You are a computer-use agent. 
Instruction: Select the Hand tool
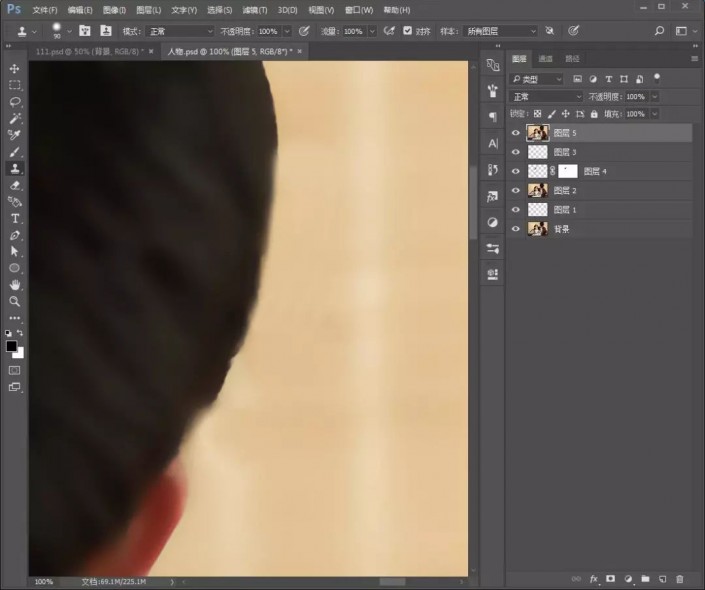(x=14, y=285)
